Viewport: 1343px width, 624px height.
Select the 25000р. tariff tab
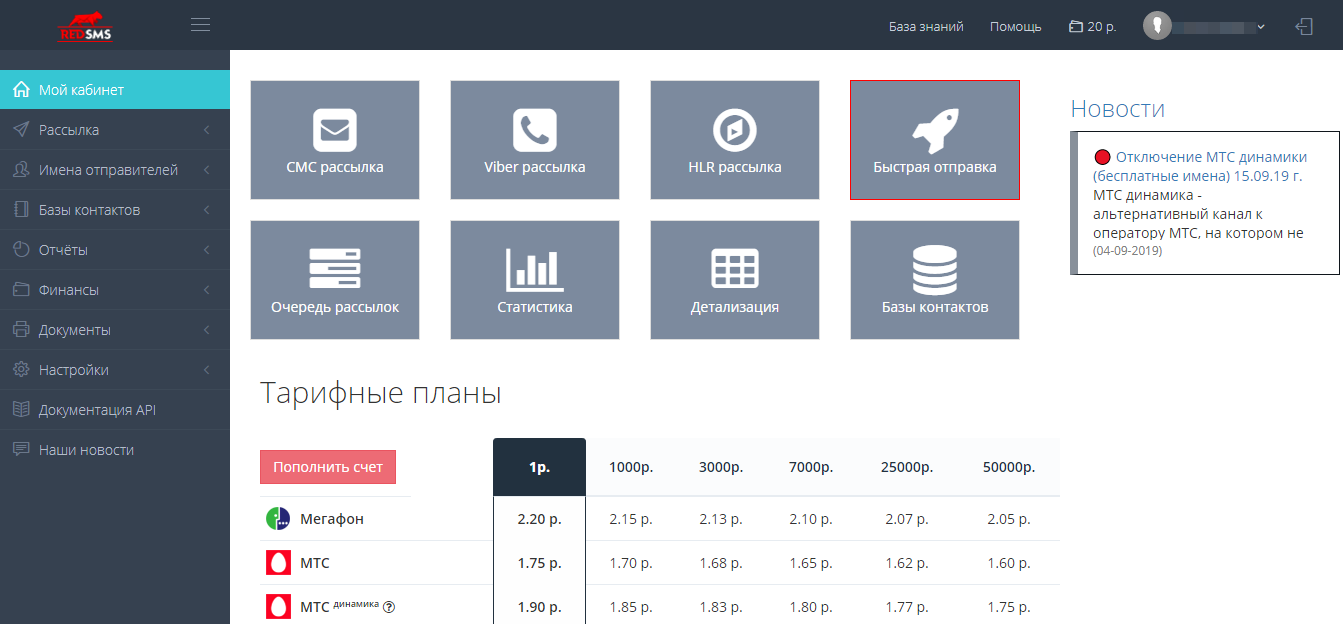point(907,467)
